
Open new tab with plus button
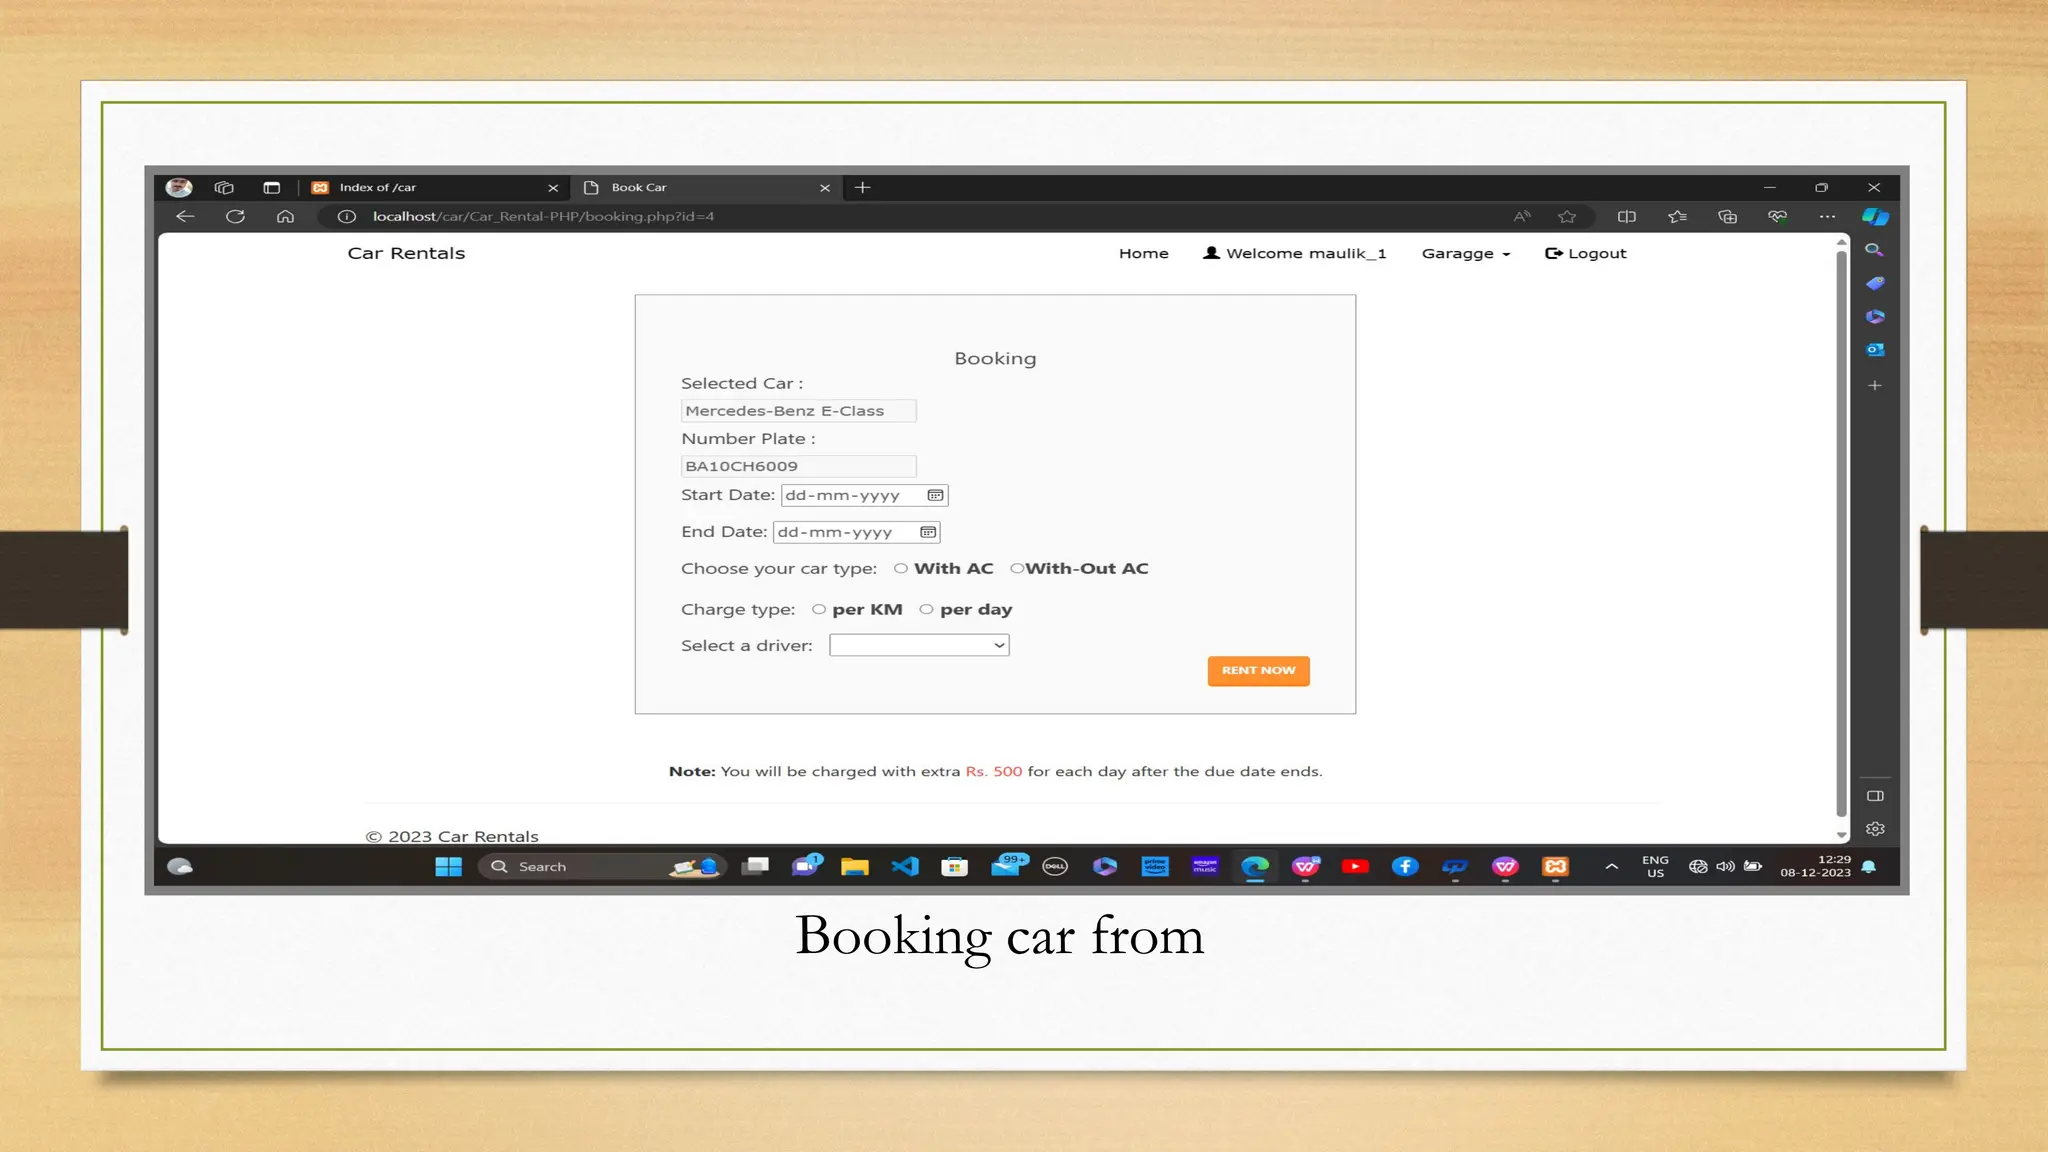[863, 187]
